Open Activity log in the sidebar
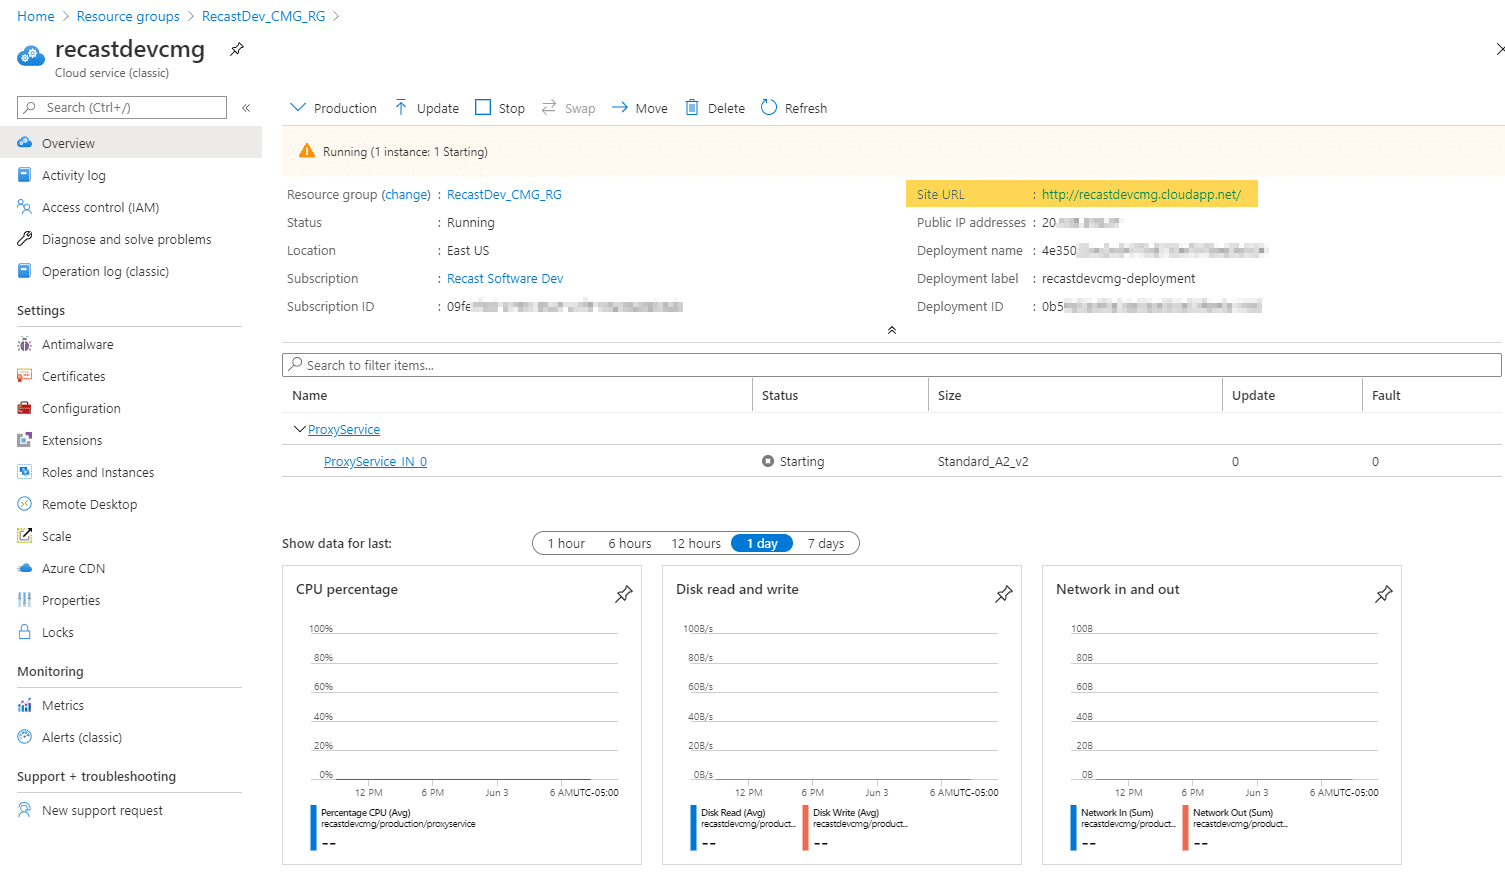Image resolution: width=1505 pixels, height=896 pixels. 73,176
